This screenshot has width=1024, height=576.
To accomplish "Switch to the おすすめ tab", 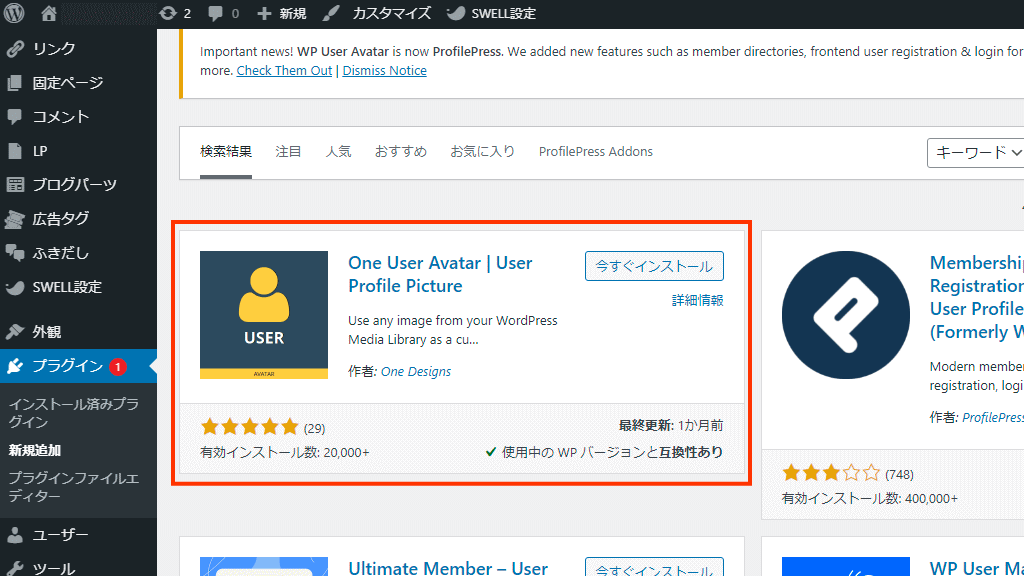I will pyautogui.click(x=401, y=152).
